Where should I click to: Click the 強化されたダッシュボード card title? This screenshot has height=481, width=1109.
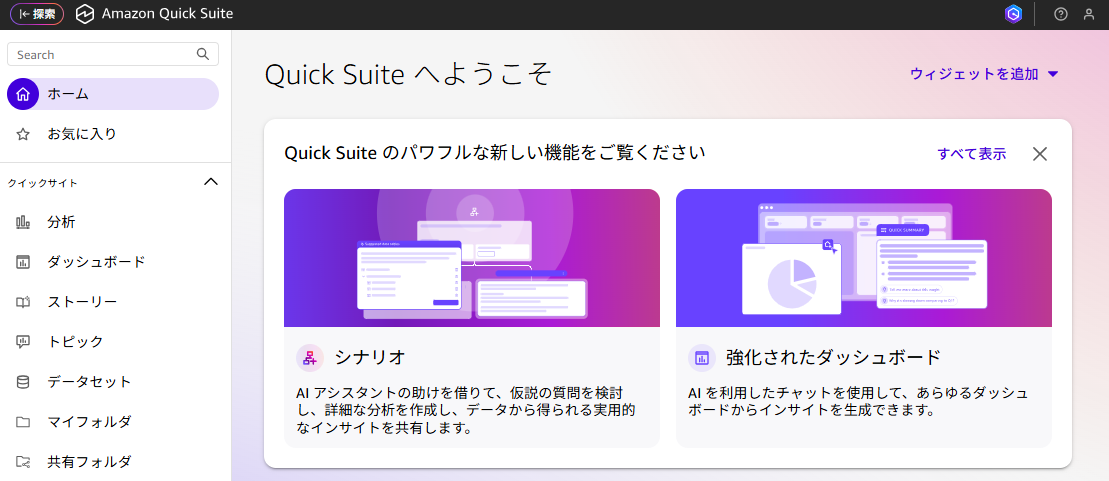pos(833,358)
